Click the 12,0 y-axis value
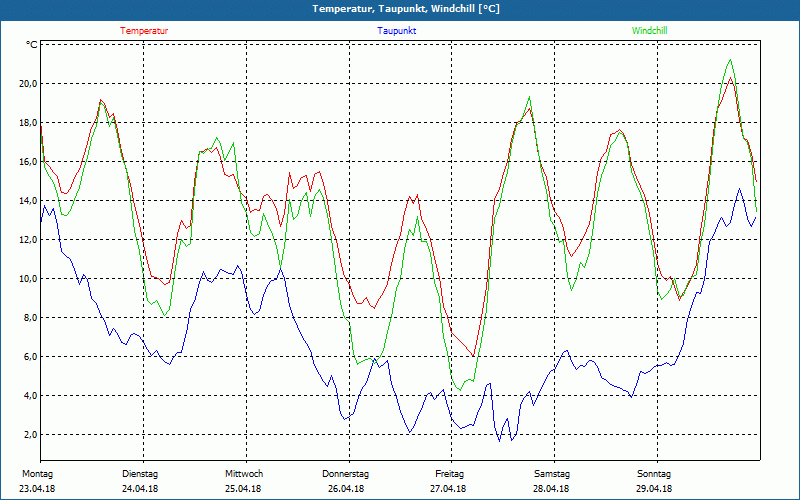 click(x=29, y=240)
